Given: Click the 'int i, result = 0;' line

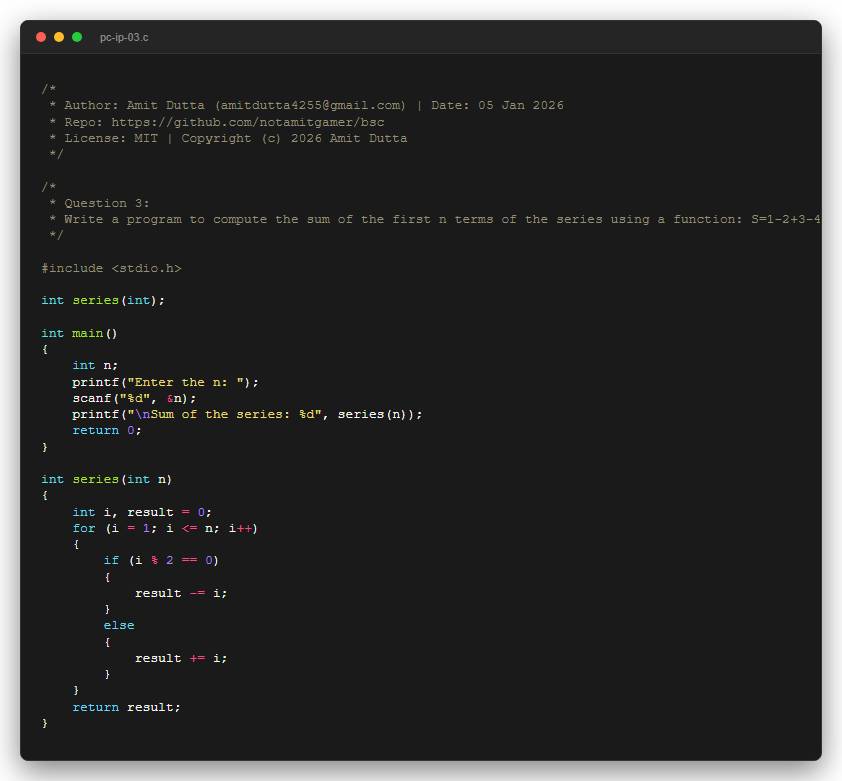Looking at the screenshot, I should [x=142, y=512].
